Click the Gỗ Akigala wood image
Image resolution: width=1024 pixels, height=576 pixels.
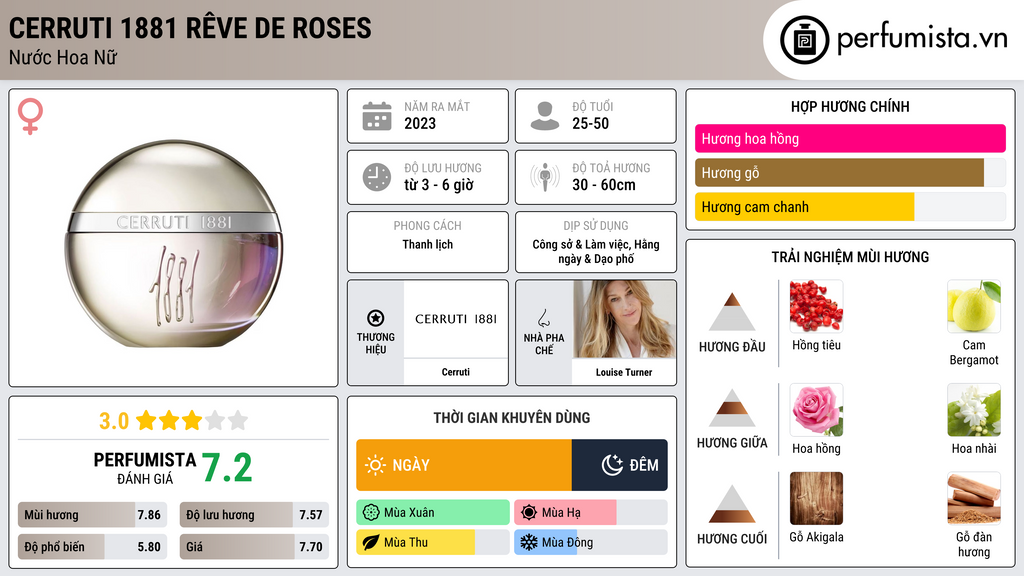[x=816, y=499]
